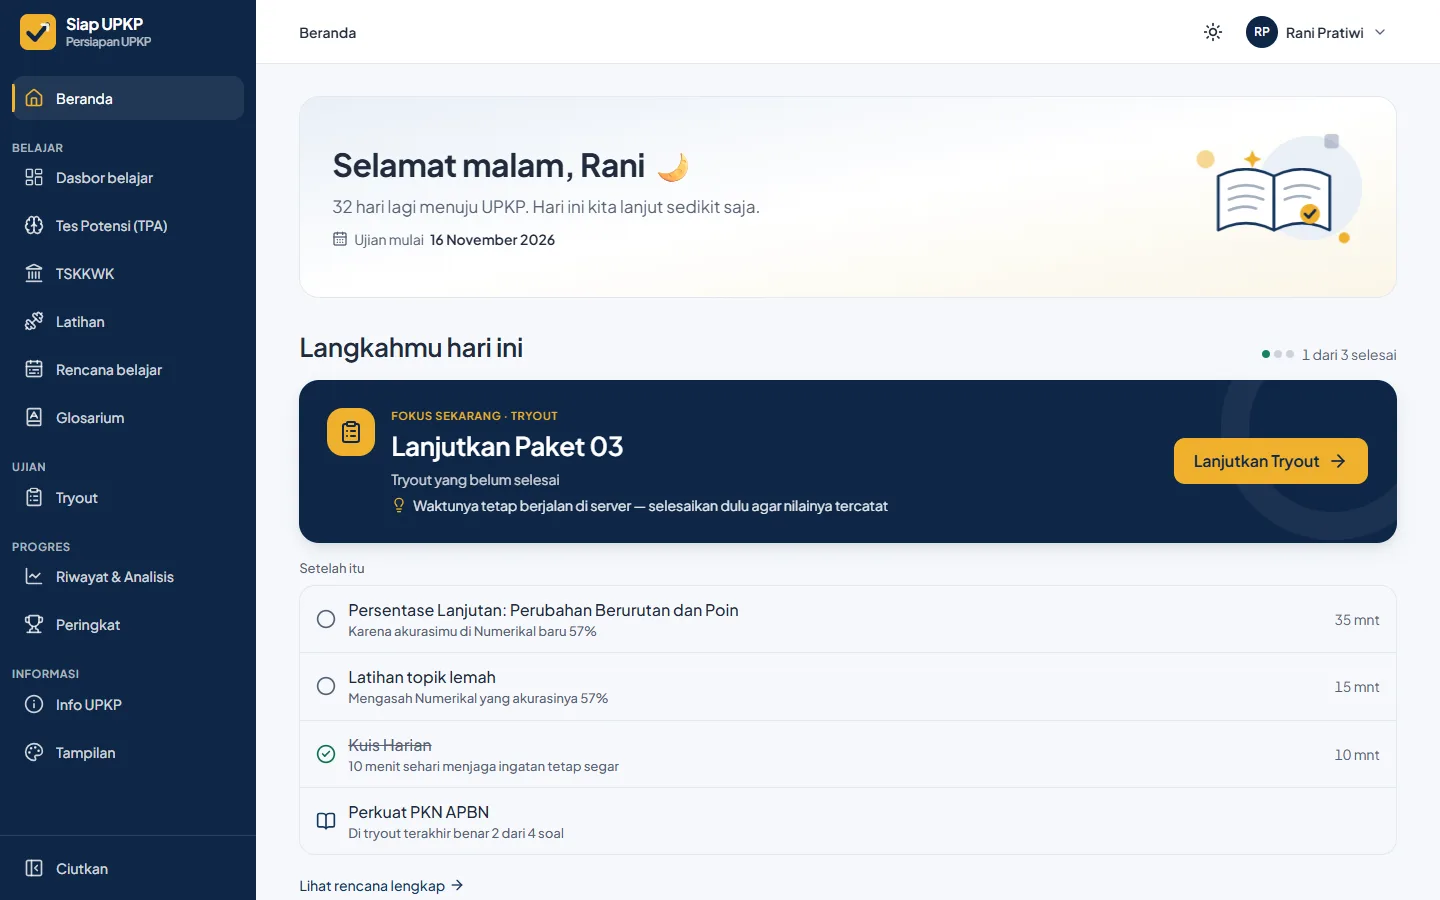
Task: Click the Tampilan palette icon
Action: [34, 752]
